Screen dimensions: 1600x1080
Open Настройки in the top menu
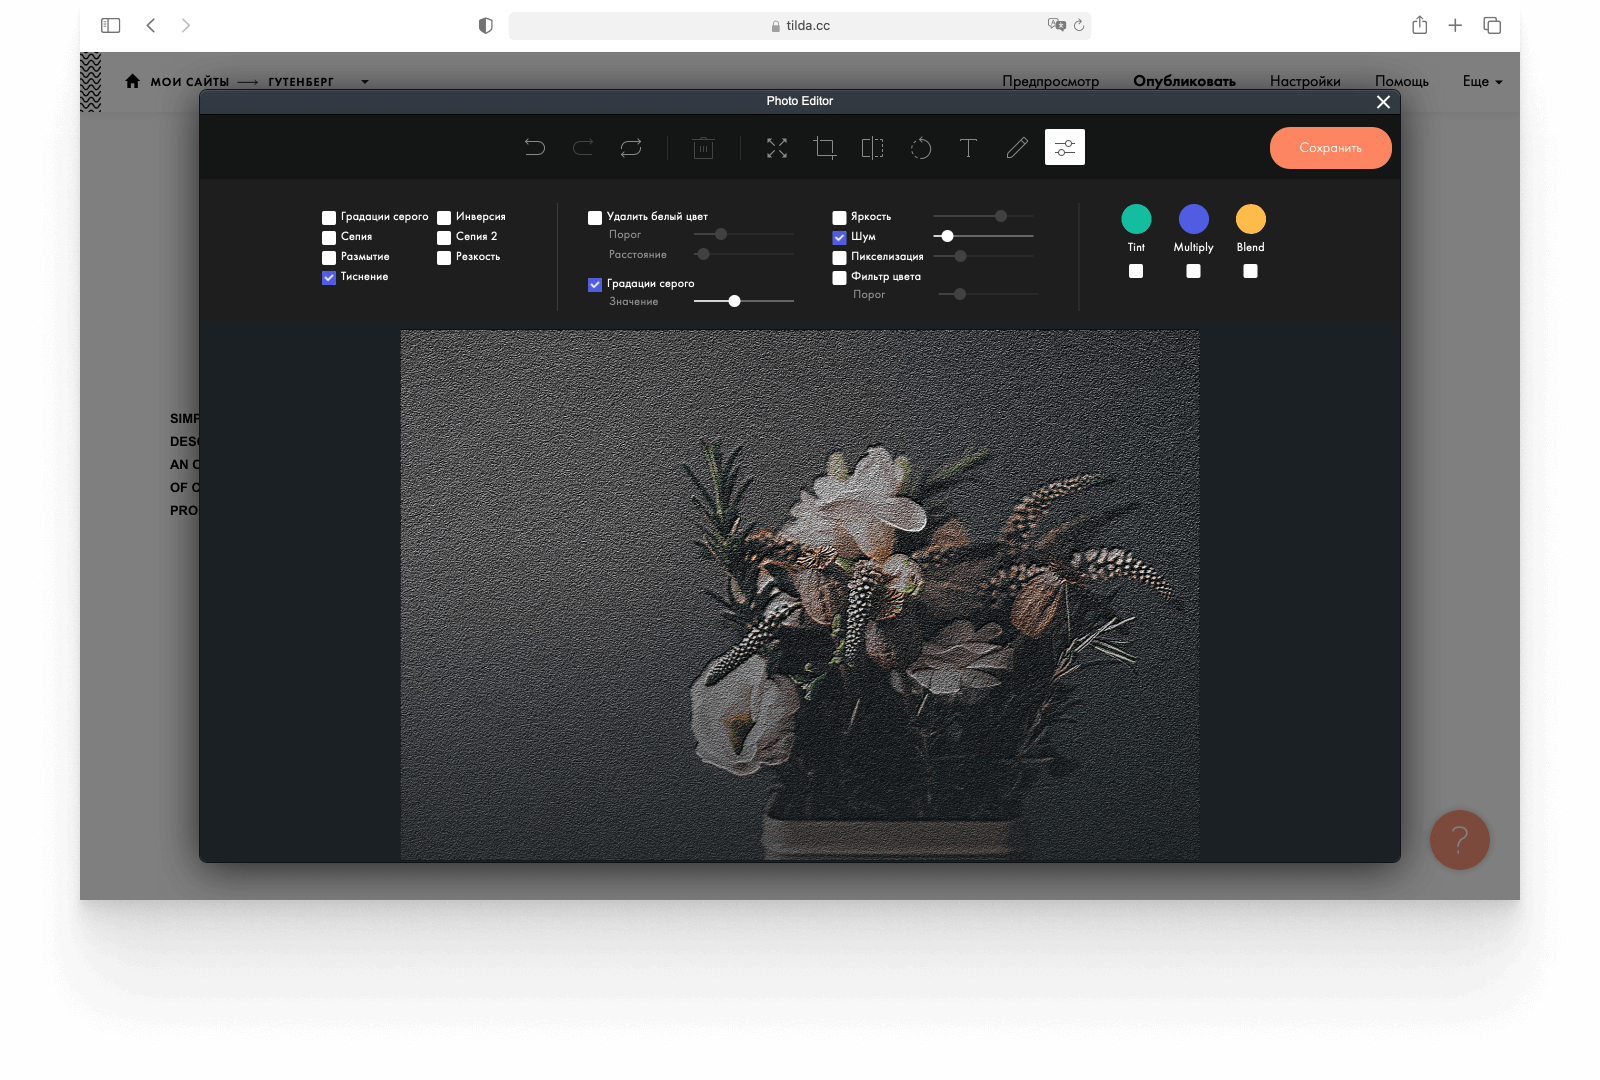click(1305, 81)
